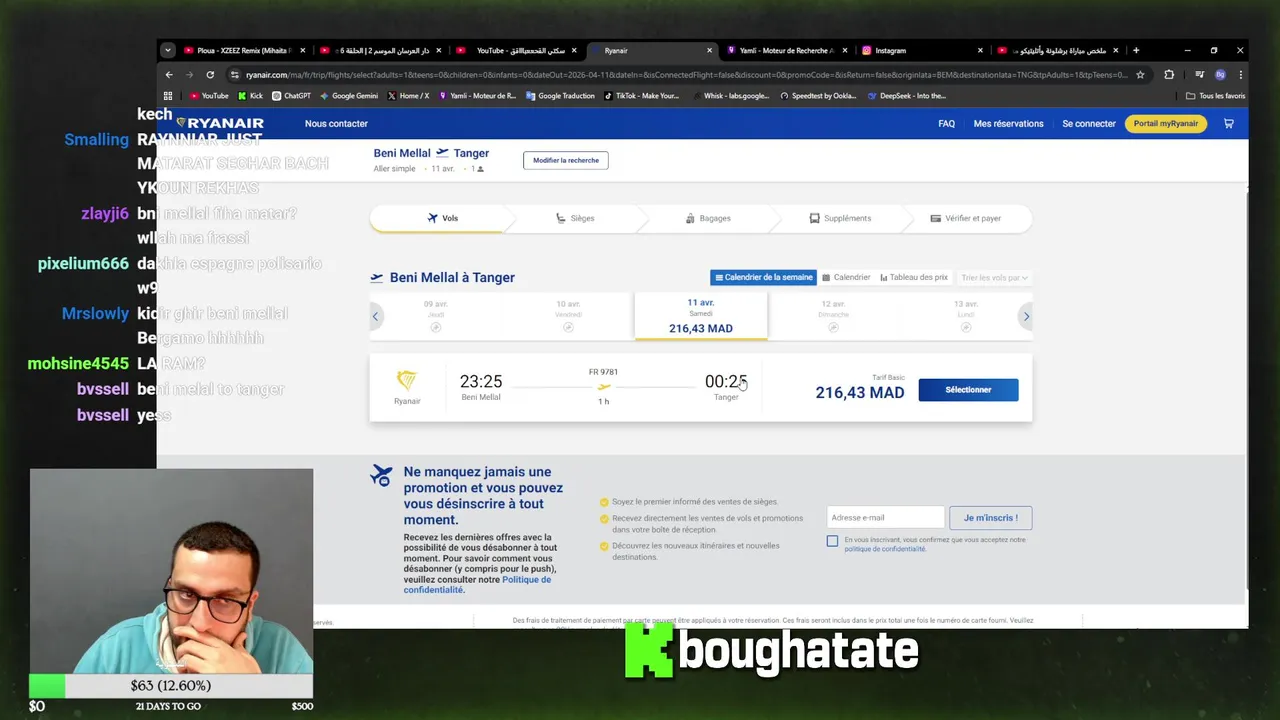Open the site info icon in address bar
Viewport: 1280px width, 720px height.
pyautogui.click(x=235, y=75)
